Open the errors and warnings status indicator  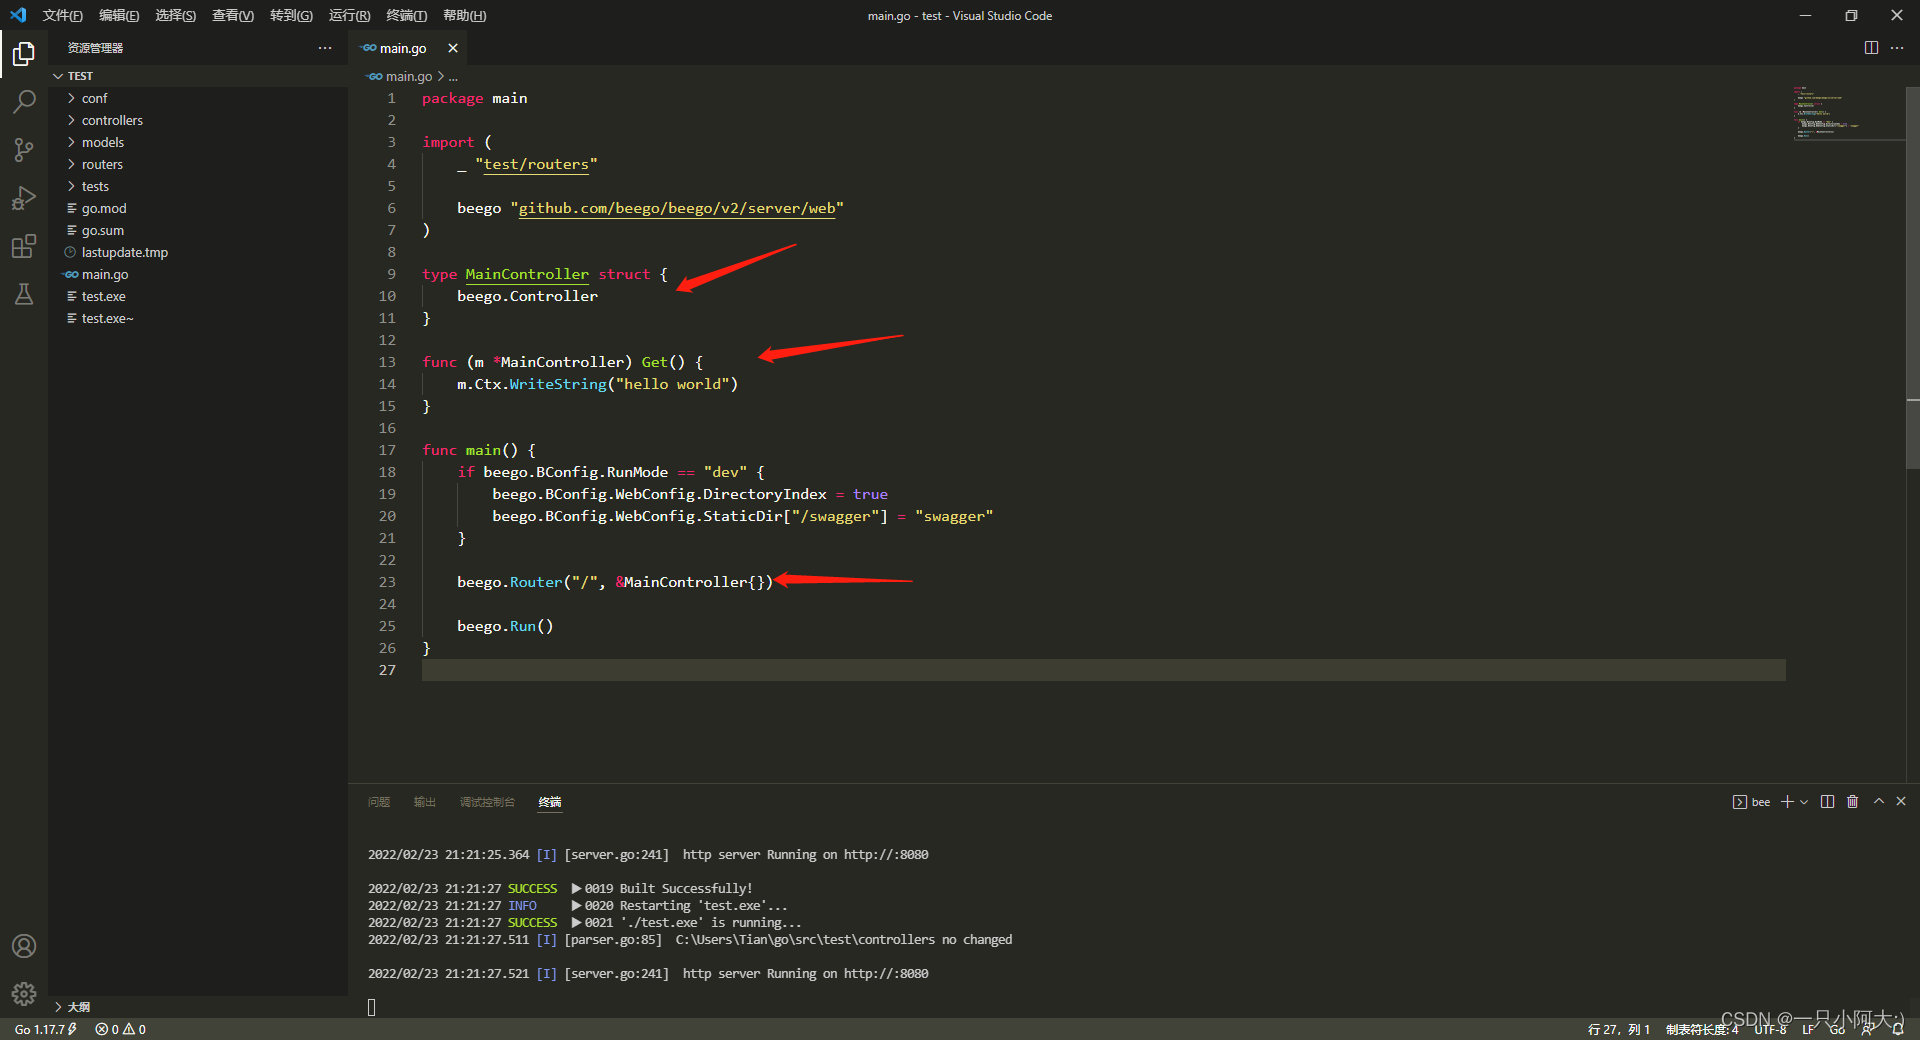pyautogui.click(x=121, y=1029)
